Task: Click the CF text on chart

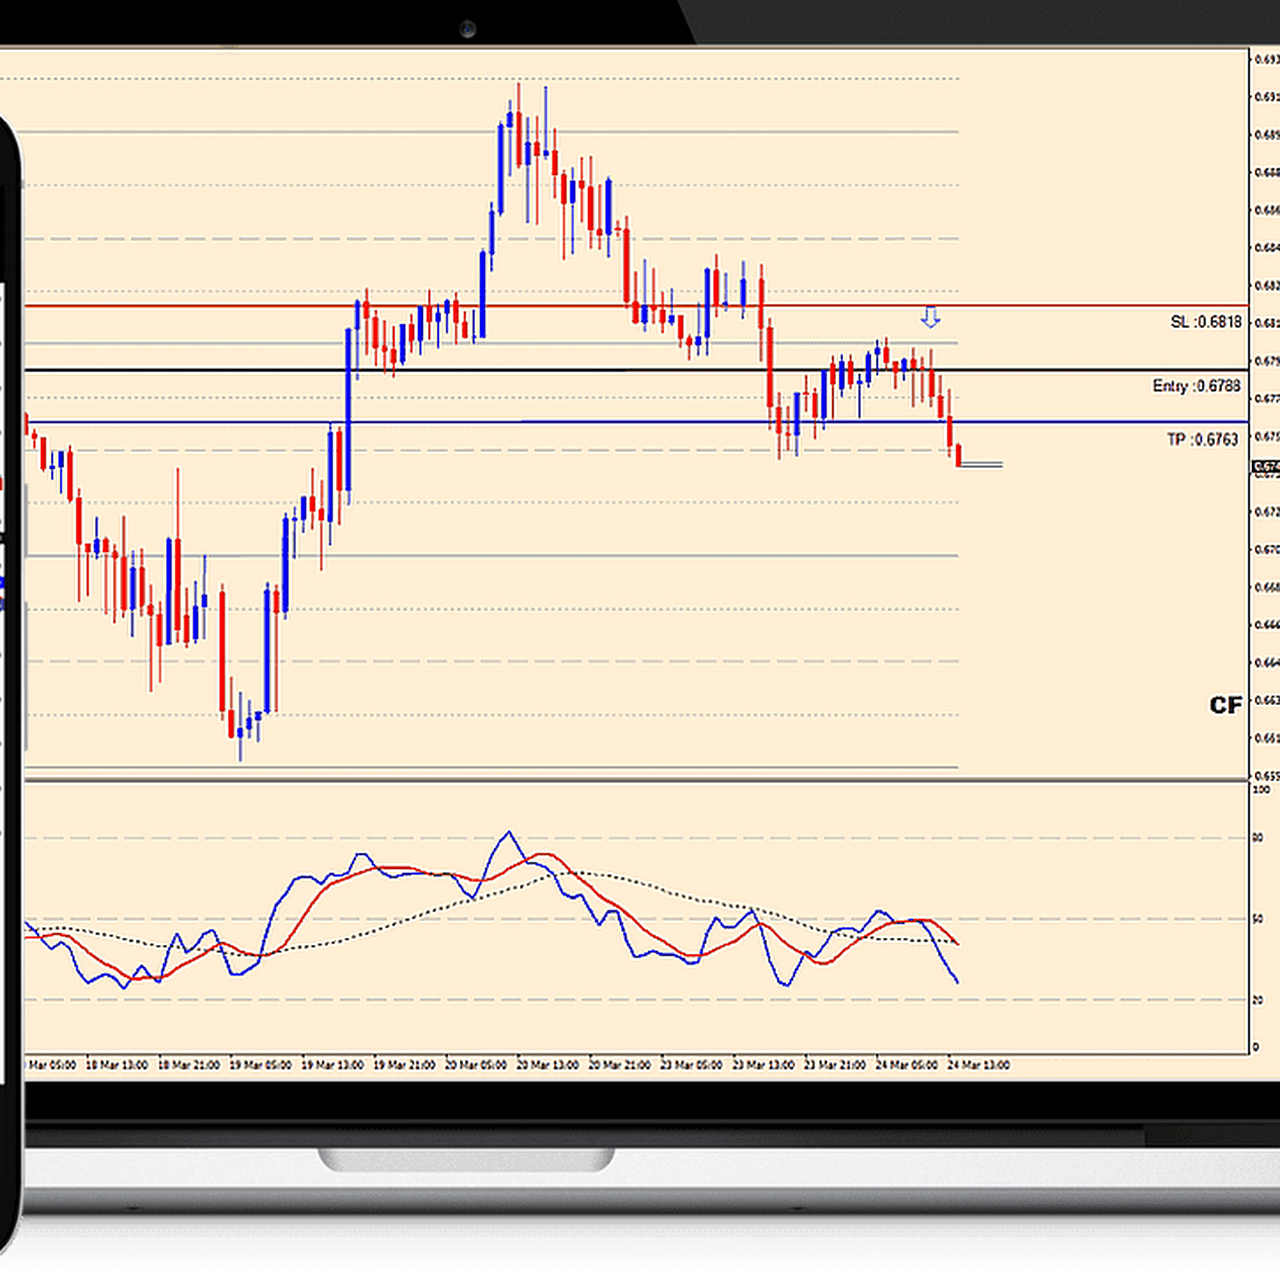Action: click(x=1225, y=705)
